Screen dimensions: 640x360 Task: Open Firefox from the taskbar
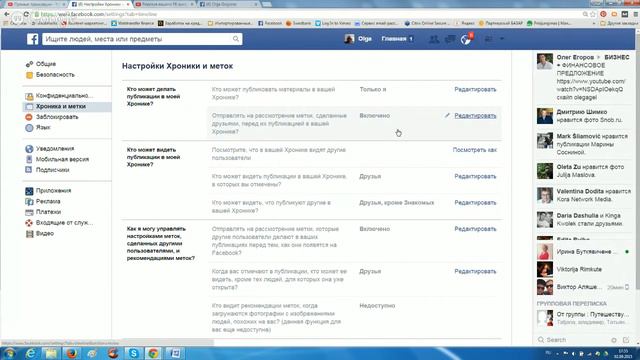pos(72,353)
